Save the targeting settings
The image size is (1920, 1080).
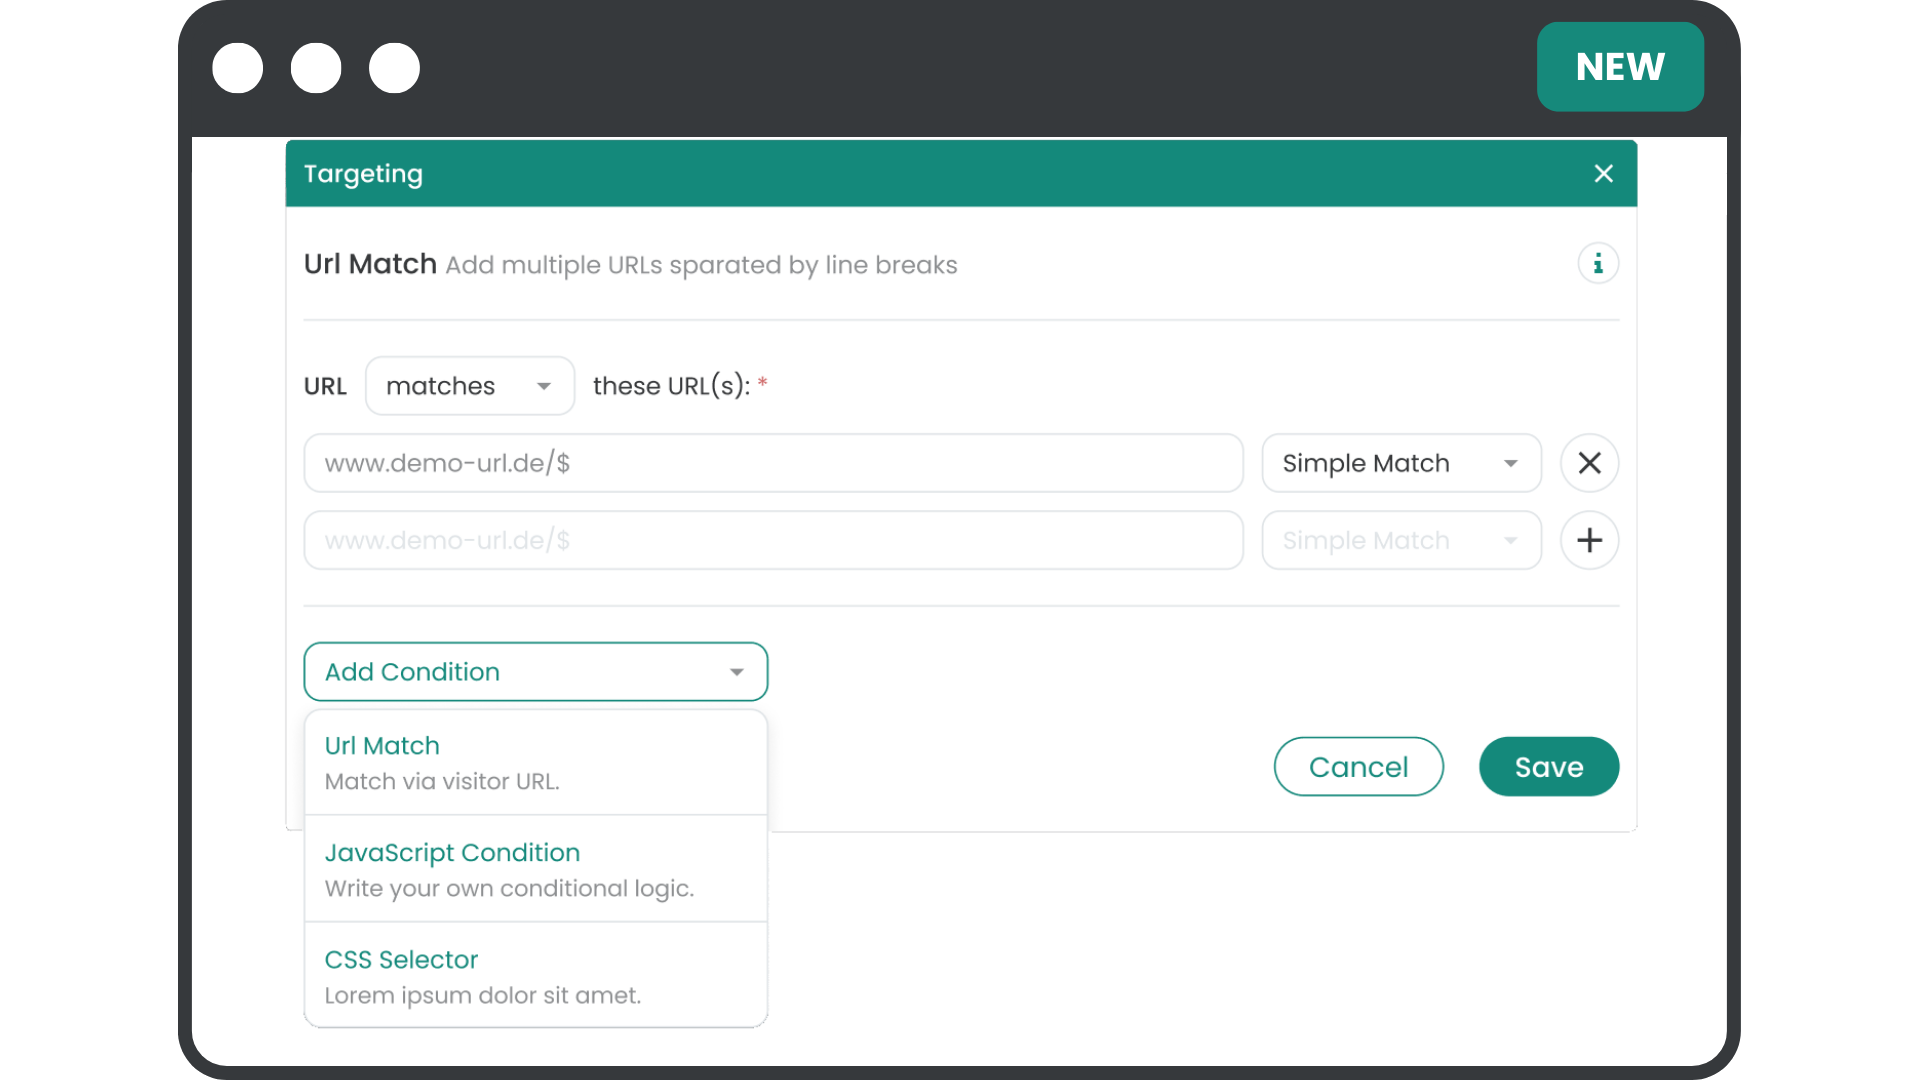[x=1548, y=767]
